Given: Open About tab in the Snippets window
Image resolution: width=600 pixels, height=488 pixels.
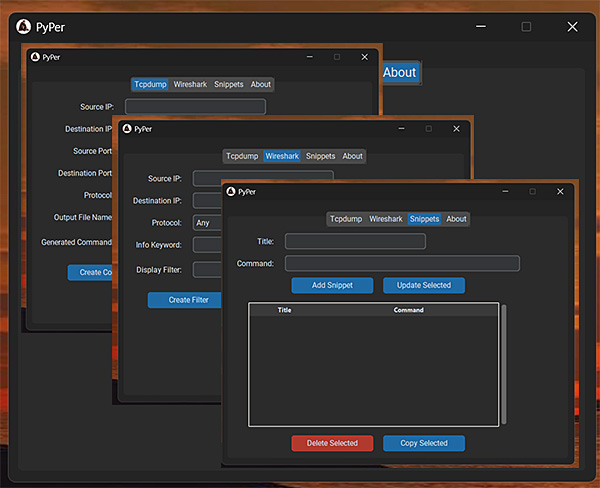Looking at the screenshot, I should pos(456,219).
